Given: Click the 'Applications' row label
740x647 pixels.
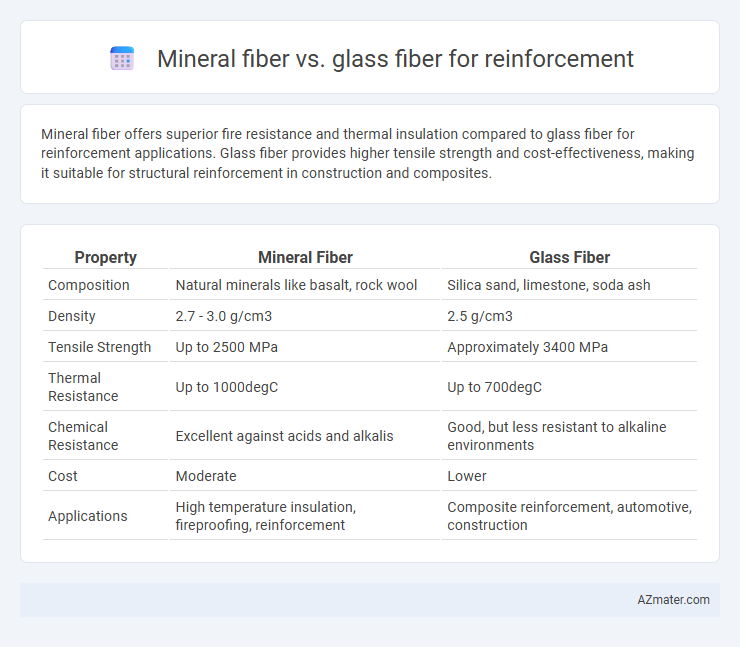Looking at the screenshot, I should [88, 516].
